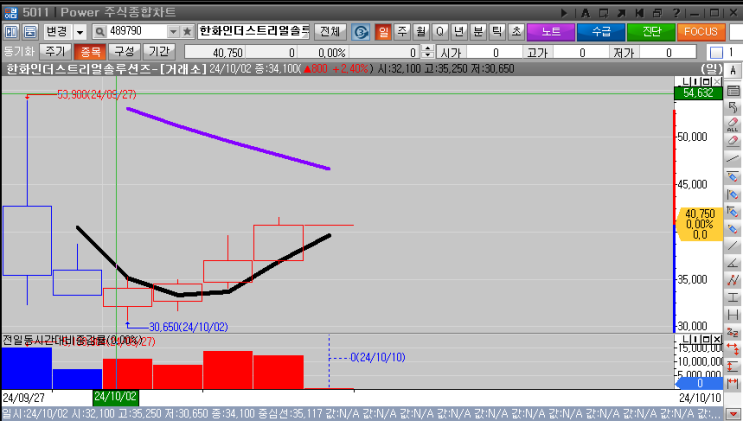Switch the chart to the daily 일 period

pyautogui.click(x=383, y=32)
